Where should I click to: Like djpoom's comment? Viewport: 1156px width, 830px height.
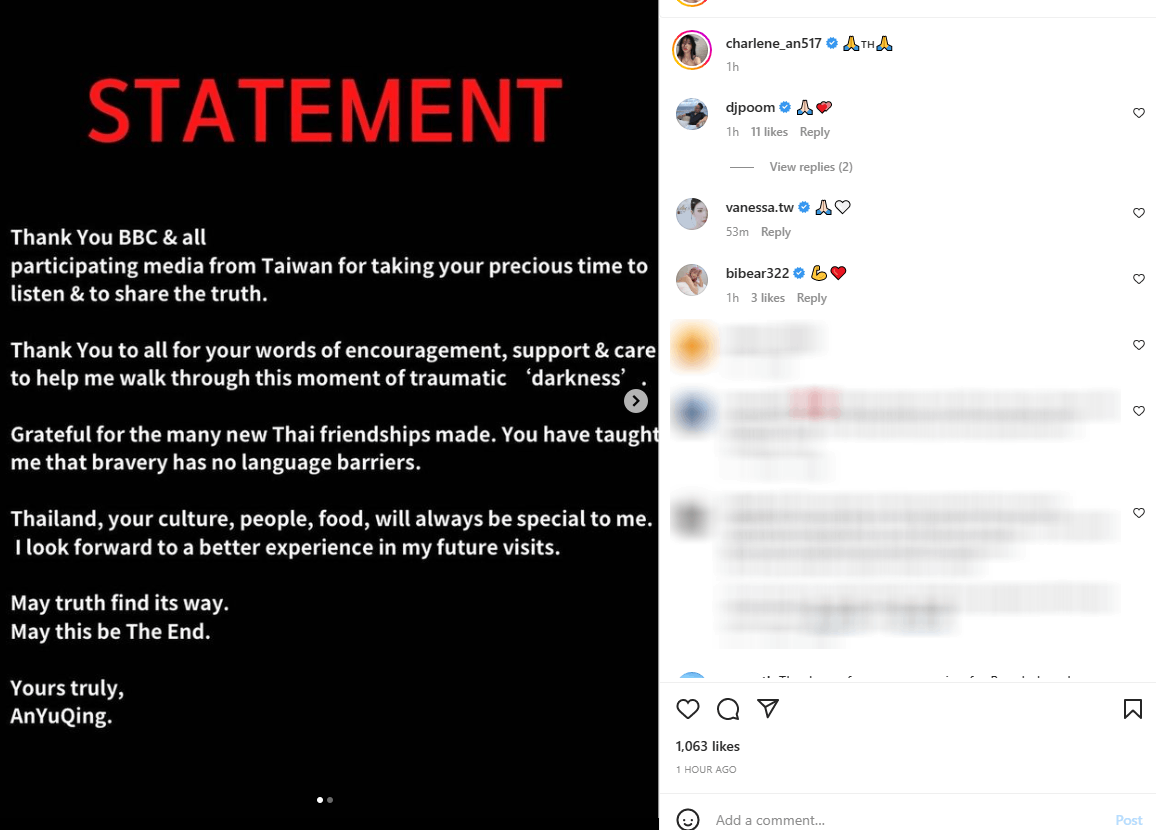[x=1138, y=113]
